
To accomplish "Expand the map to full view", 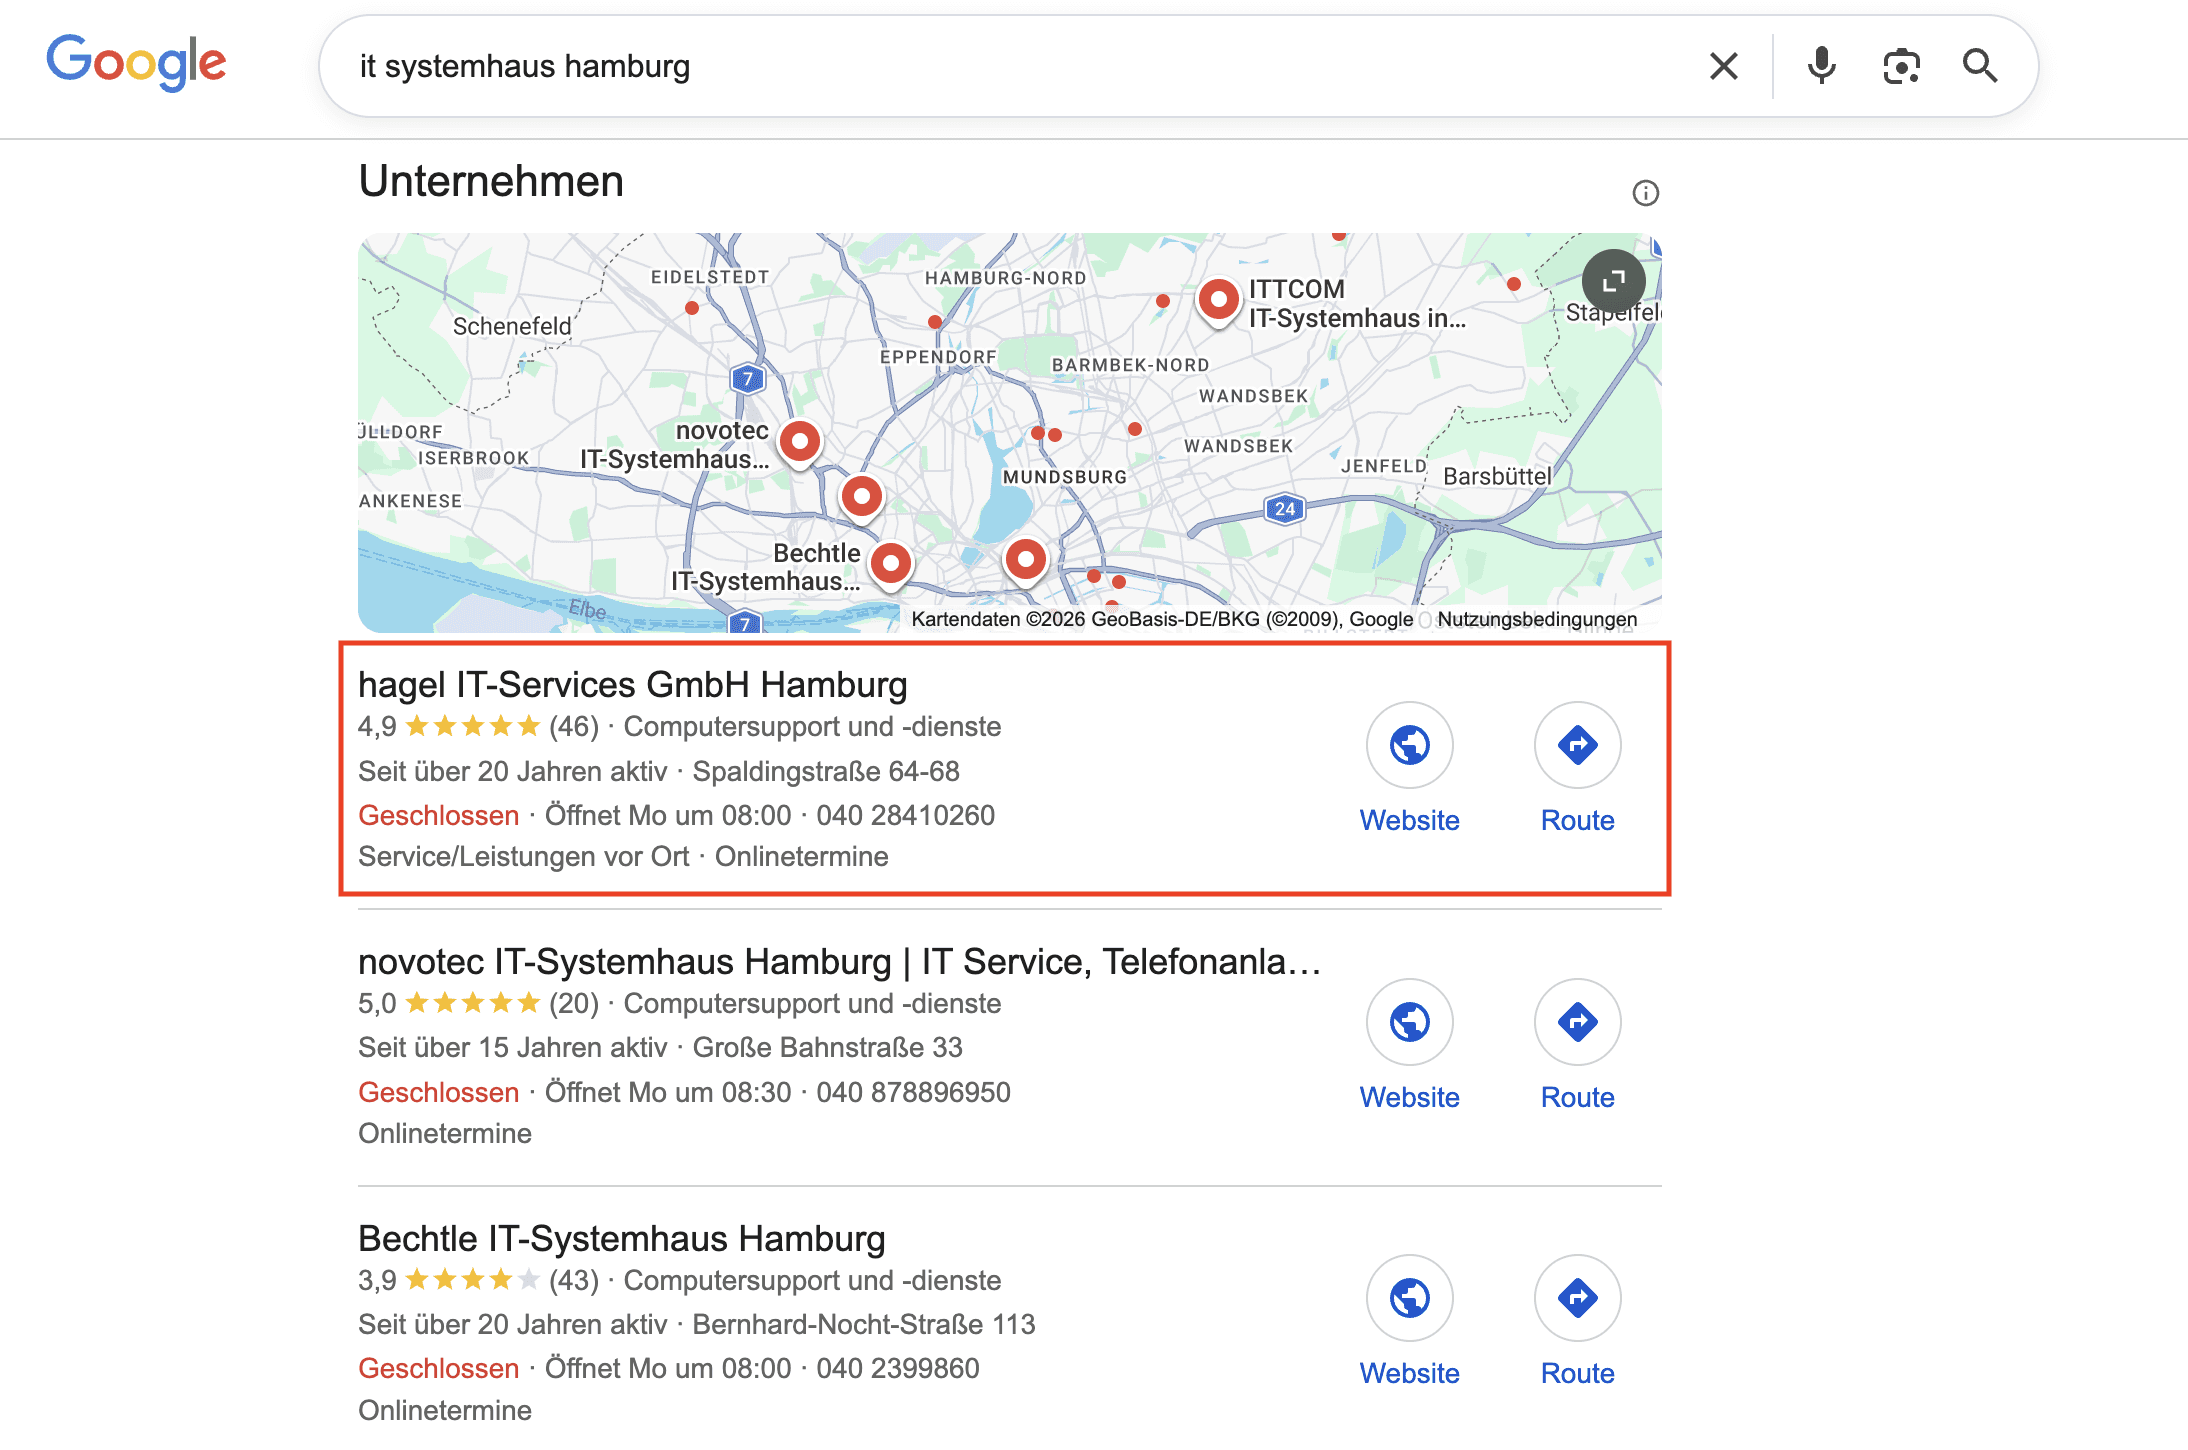I will tap(1613, 282).
